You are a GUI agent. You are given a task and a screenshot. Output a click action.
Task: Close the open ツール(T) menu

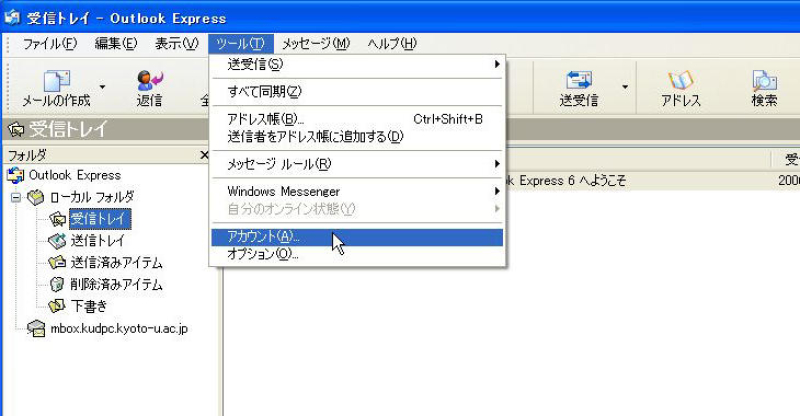pyautogui.click(x=240, y=44)
